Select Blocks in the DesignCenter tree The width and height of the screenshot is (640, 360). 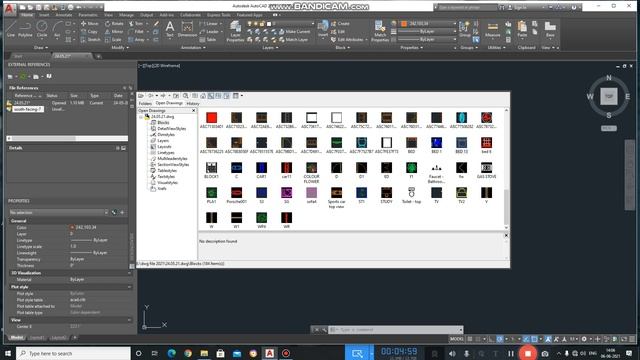coord(163,122)
